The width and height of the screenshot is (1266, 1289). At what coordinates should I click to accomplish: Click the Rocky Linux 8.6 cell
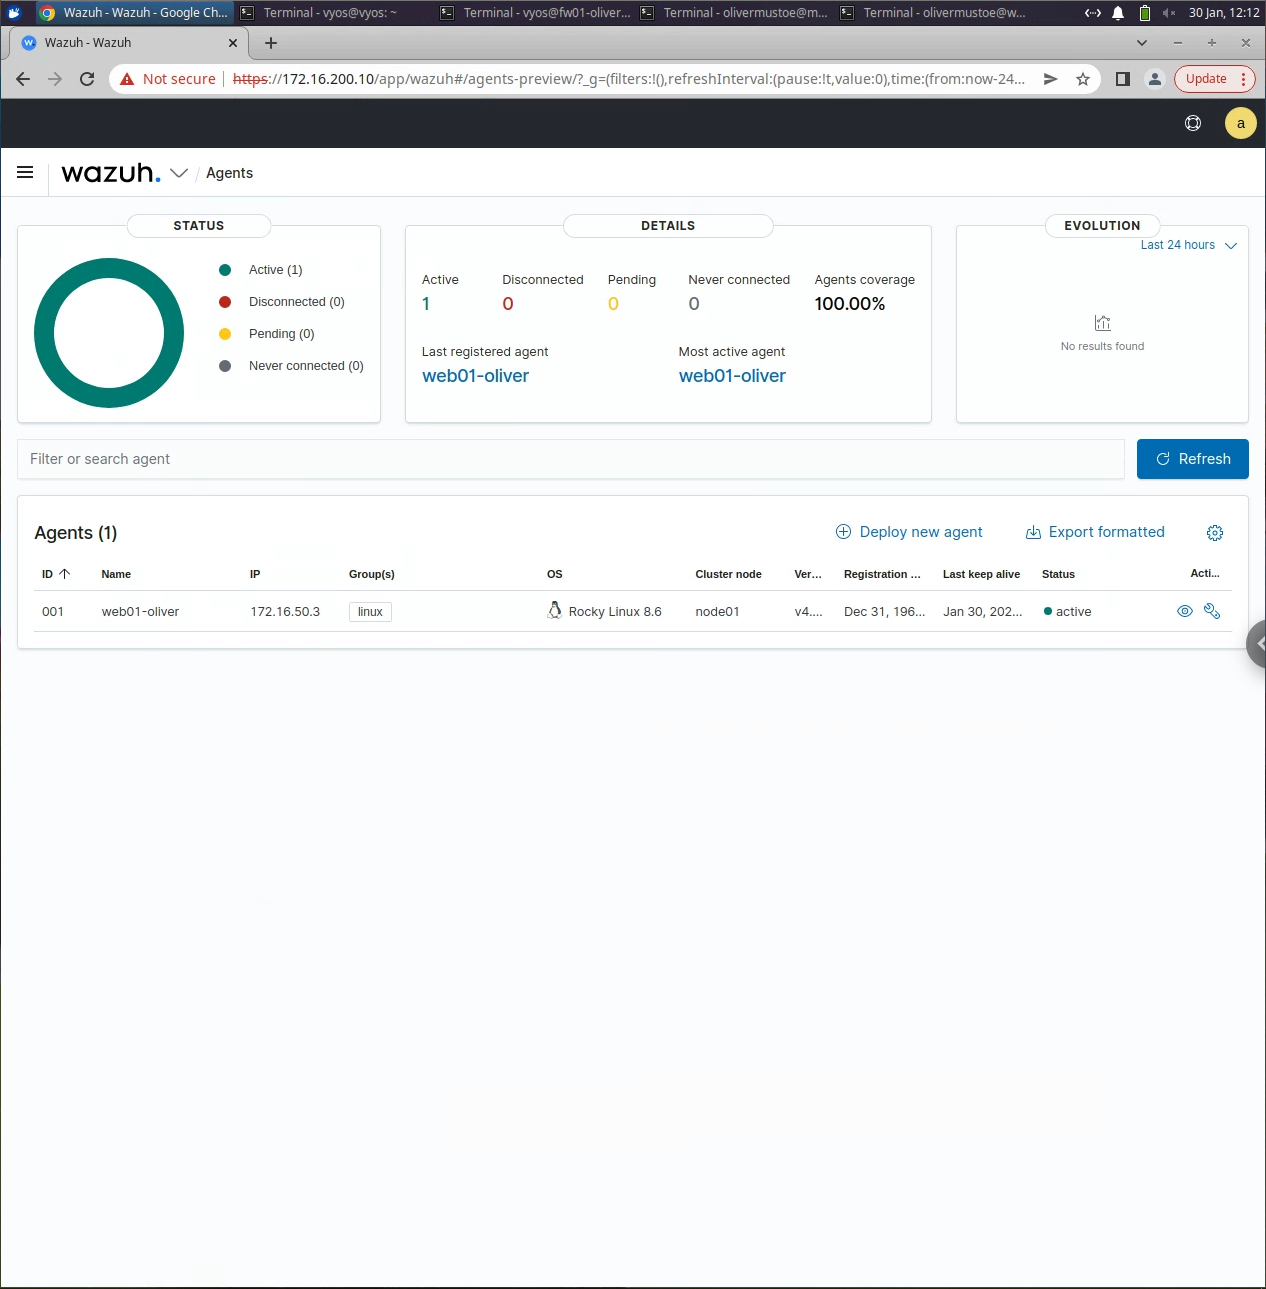(615, 612)
